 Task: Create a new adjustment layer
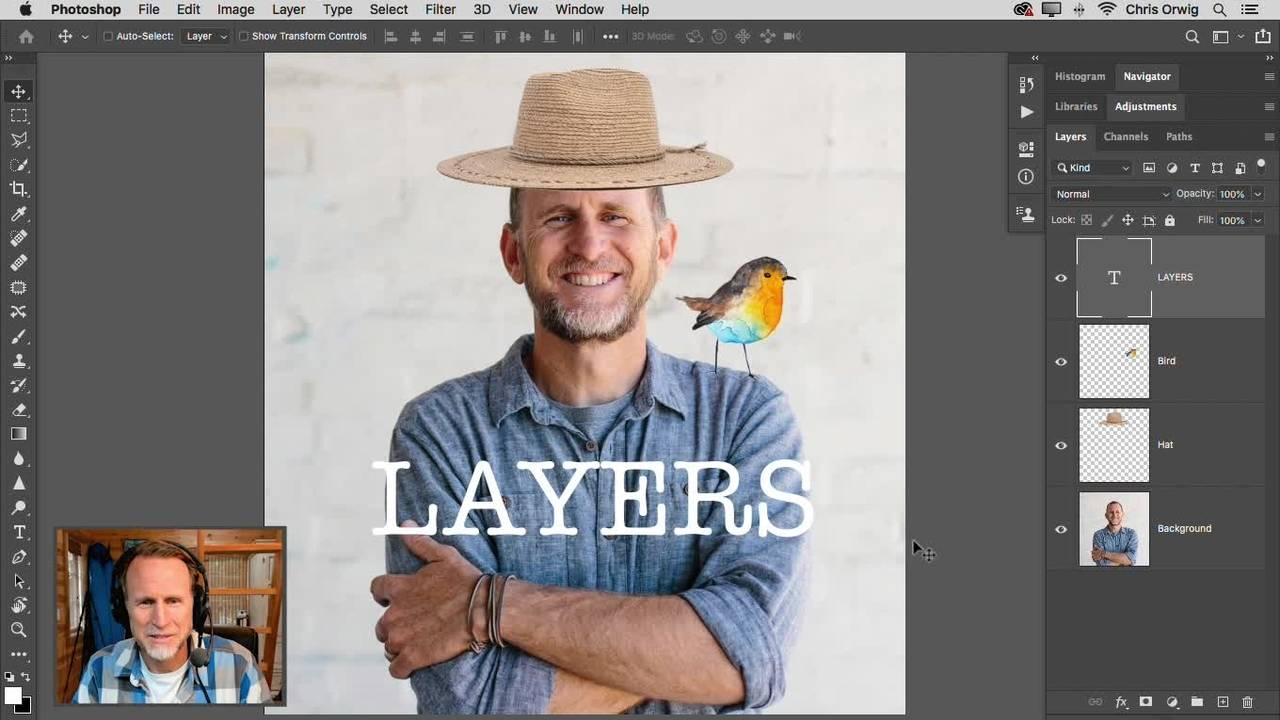tap(1172, 703)
